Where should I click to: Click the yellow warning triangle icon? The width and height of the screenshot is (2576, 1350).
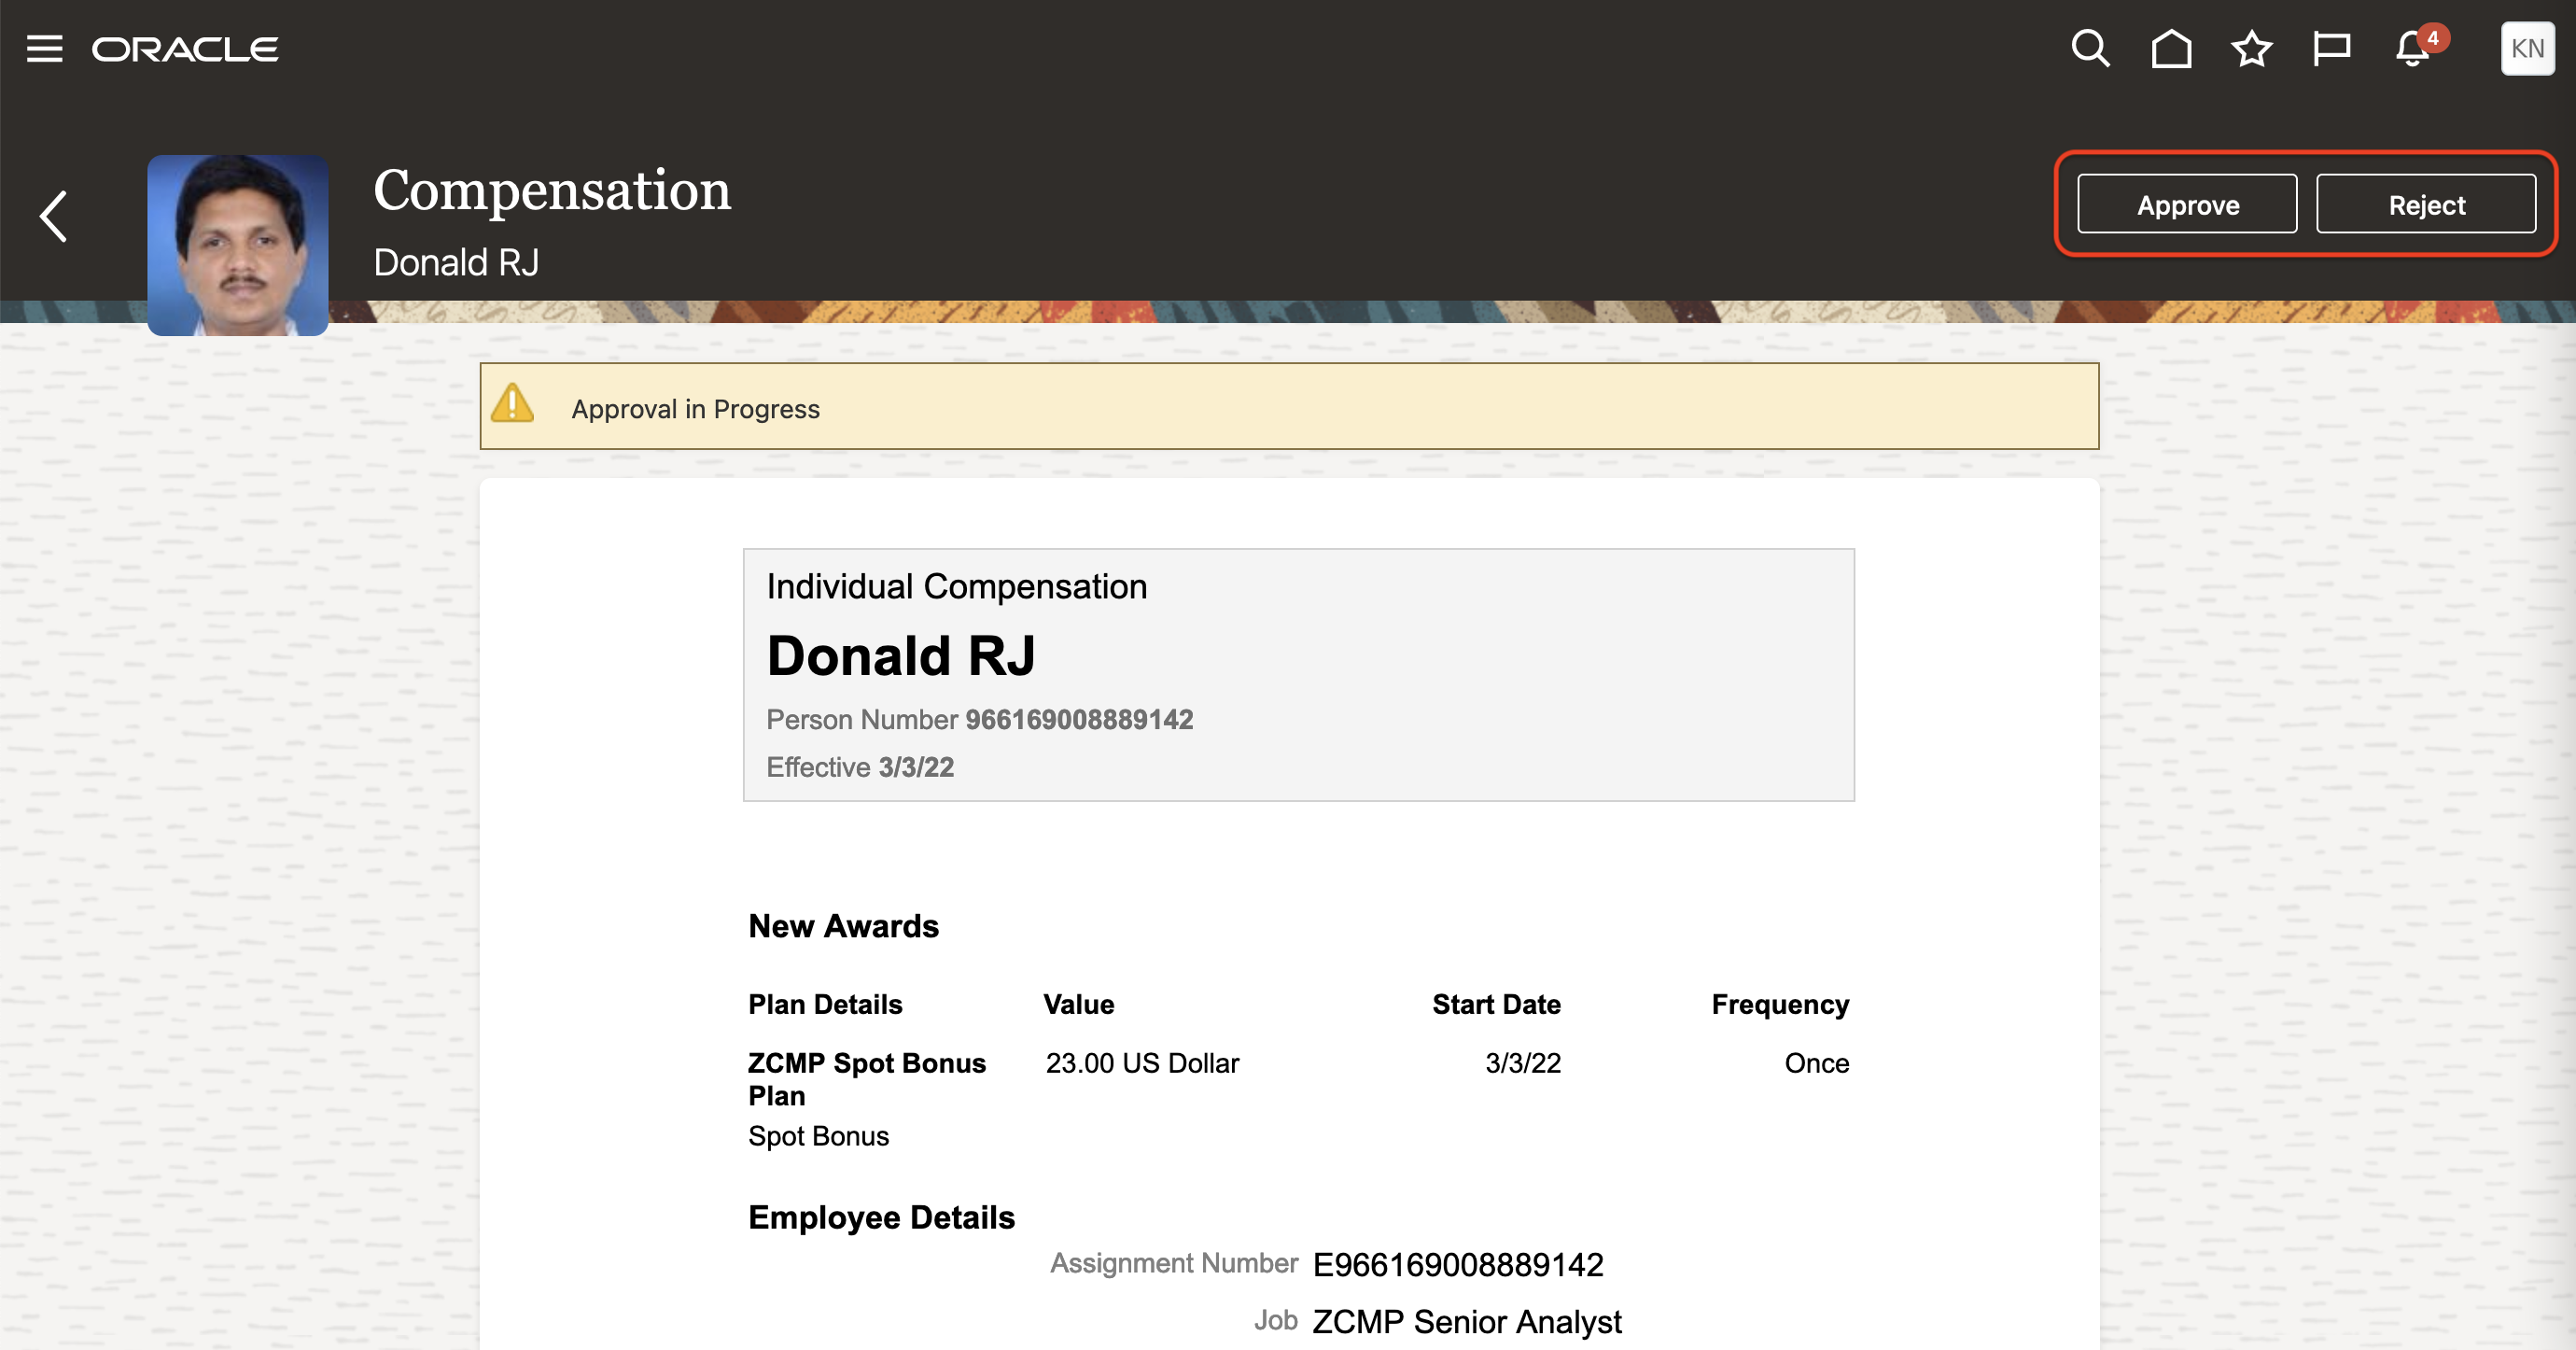coord(513,404)
